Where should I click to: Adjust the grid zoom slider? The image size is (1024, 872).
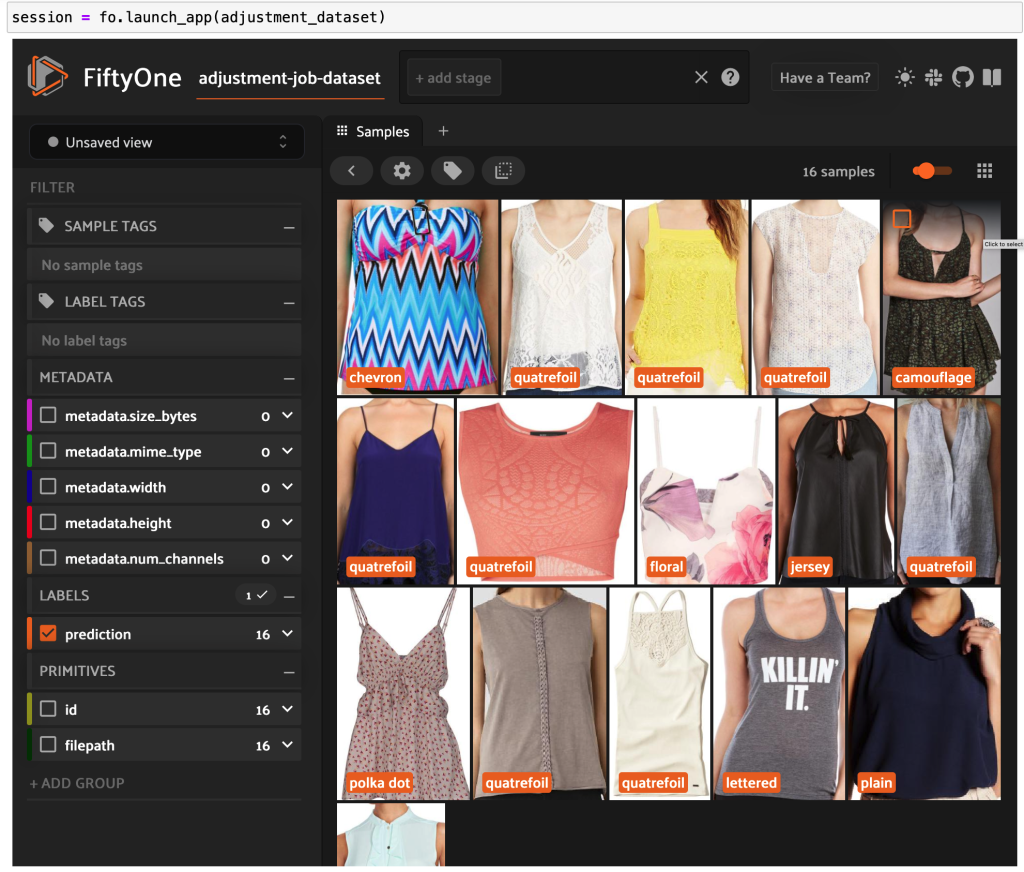[x=926, y=171]
